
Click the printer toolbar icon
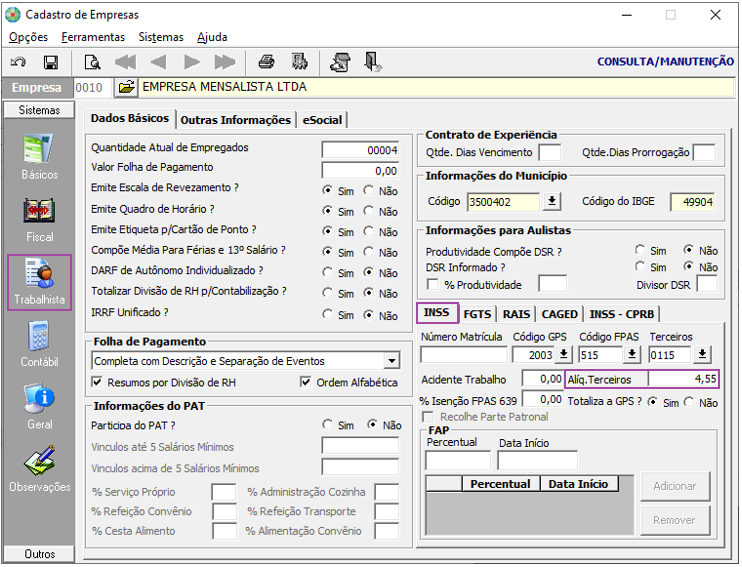click(266, 62)
